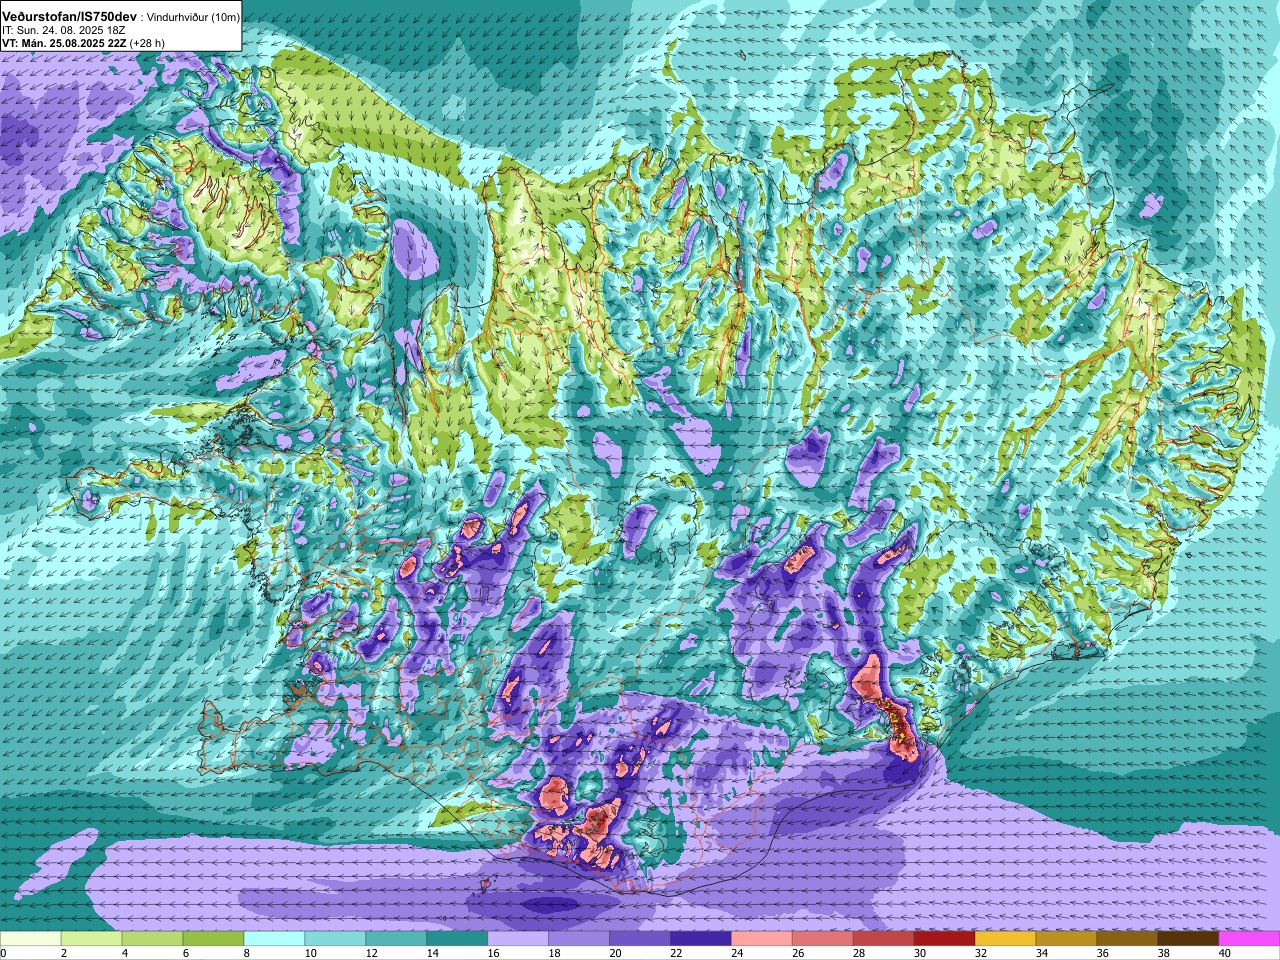The height and width of the screenshot is (960, 1280).
Task: Click the light green 2–4 legend swatch
Action: (91, 939)
